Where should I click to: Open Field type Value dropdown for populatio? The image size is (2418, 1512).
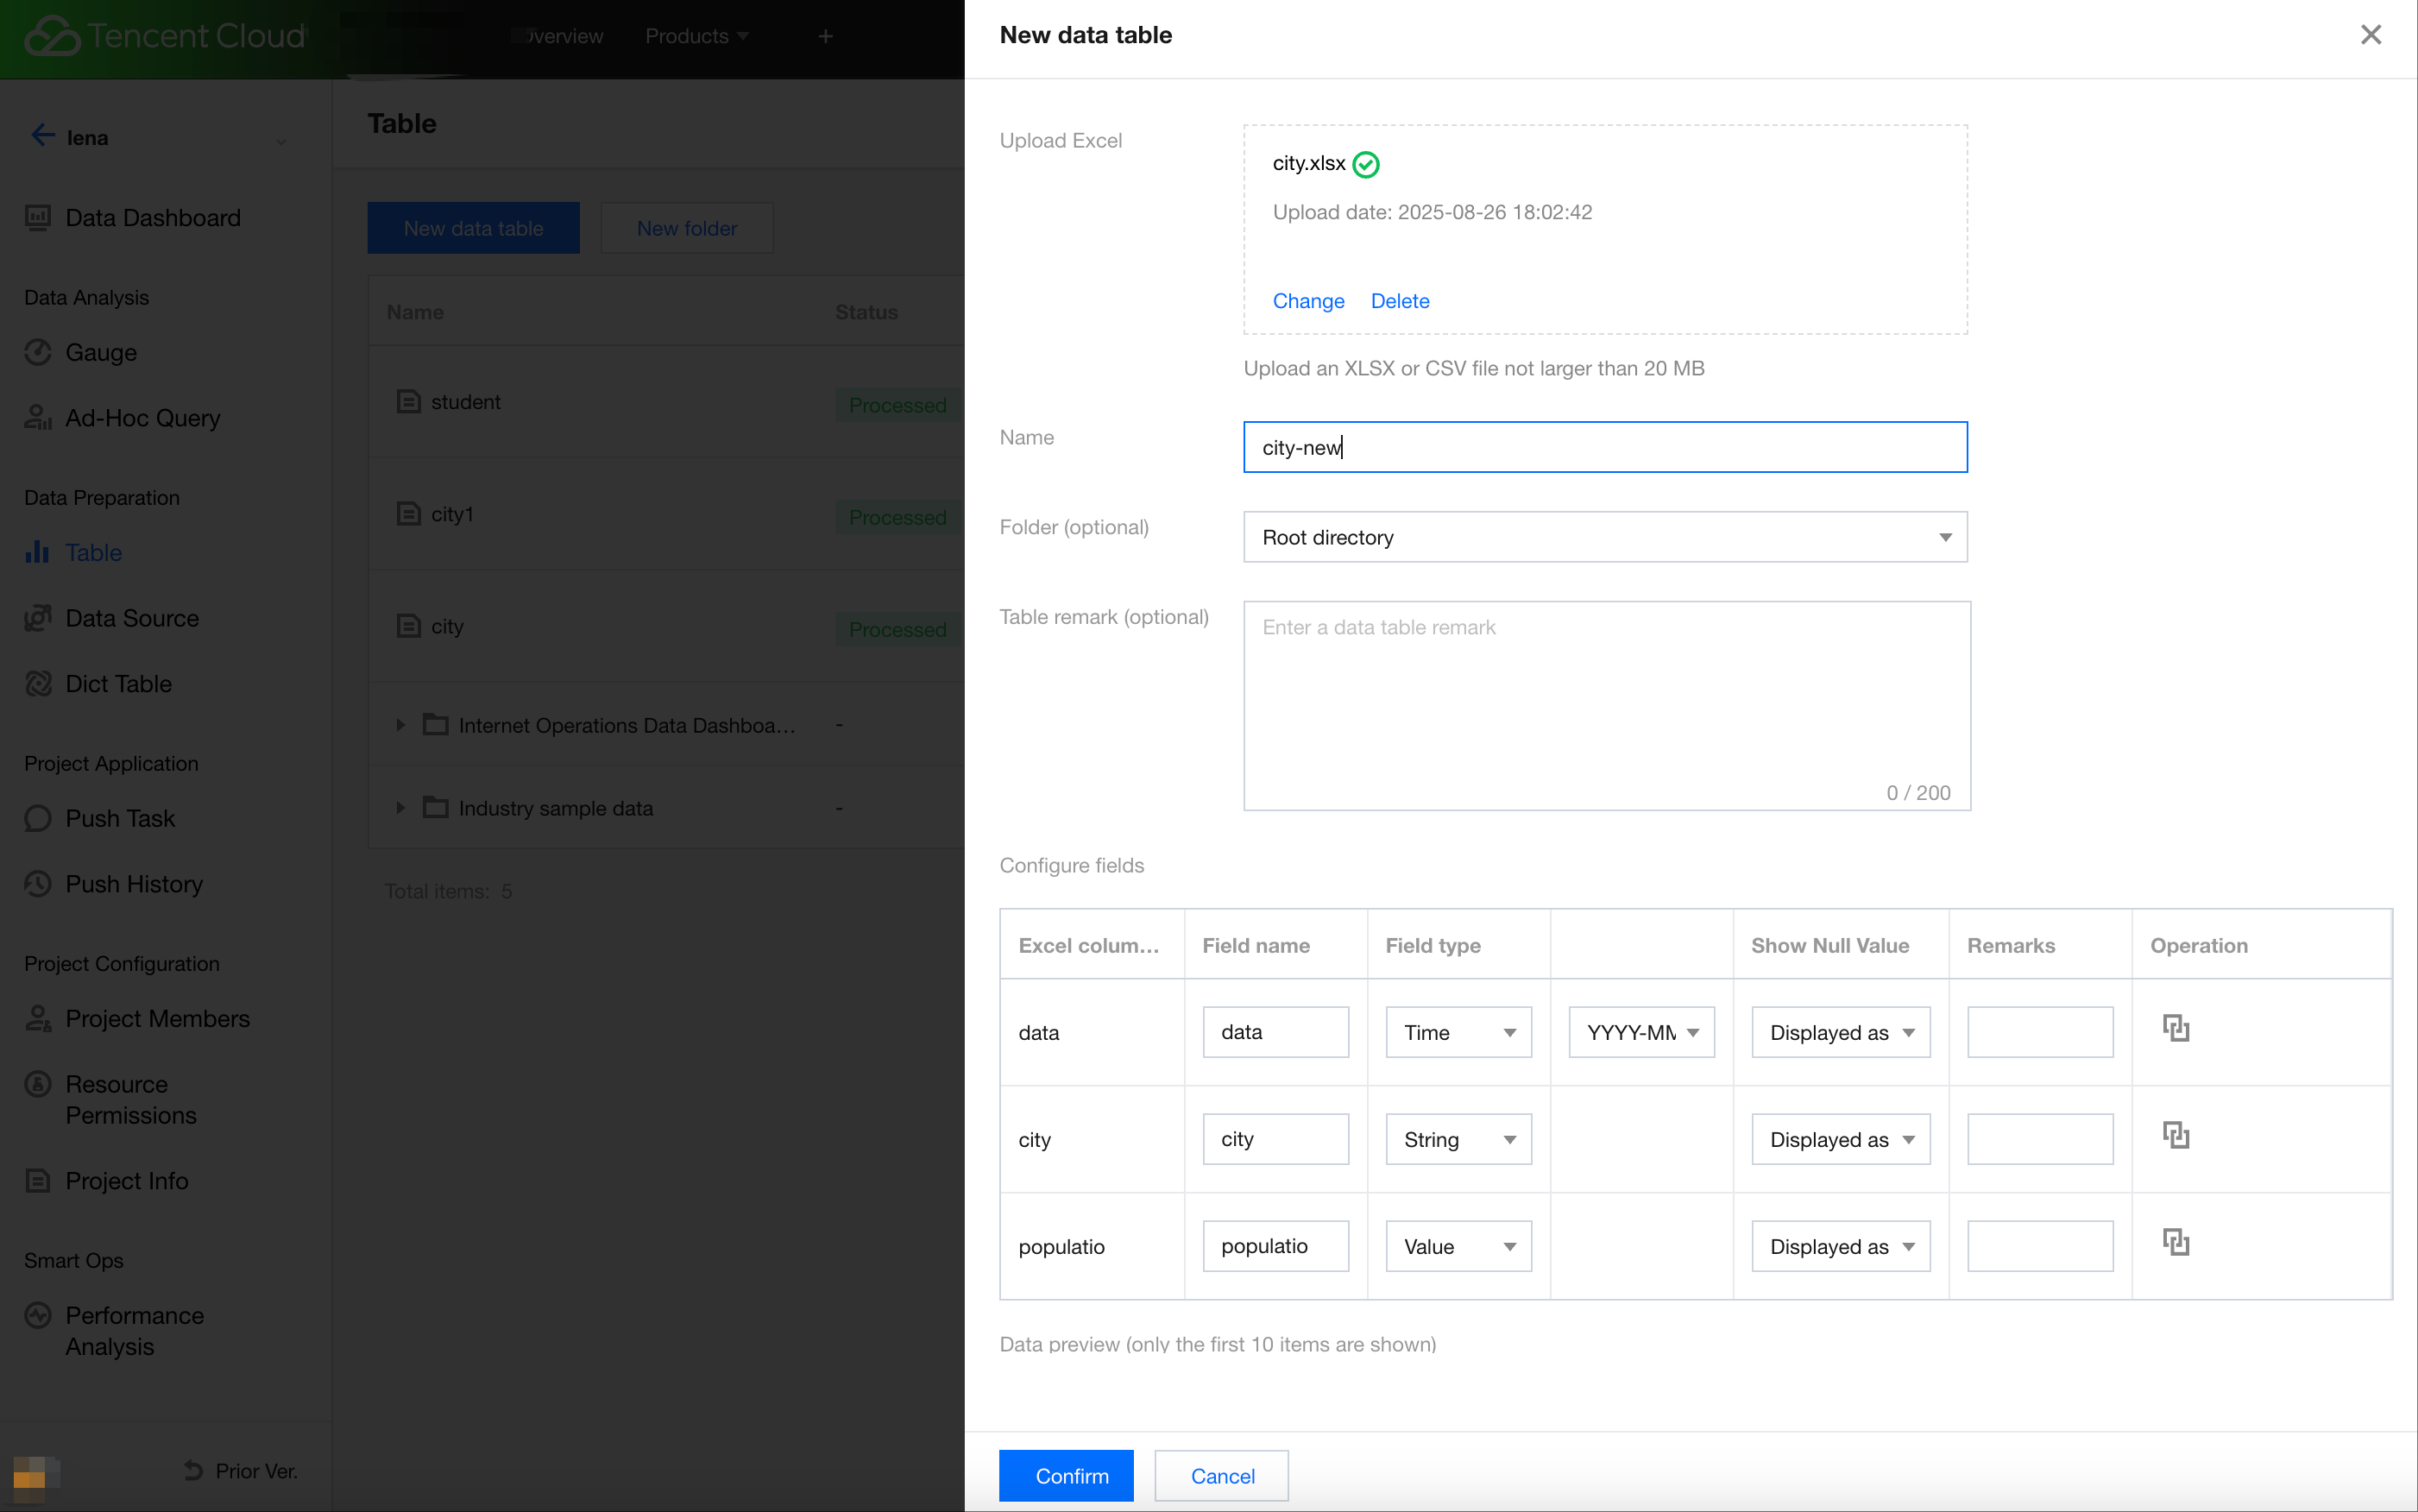pyautogui.click(x=1458, y=1247)
